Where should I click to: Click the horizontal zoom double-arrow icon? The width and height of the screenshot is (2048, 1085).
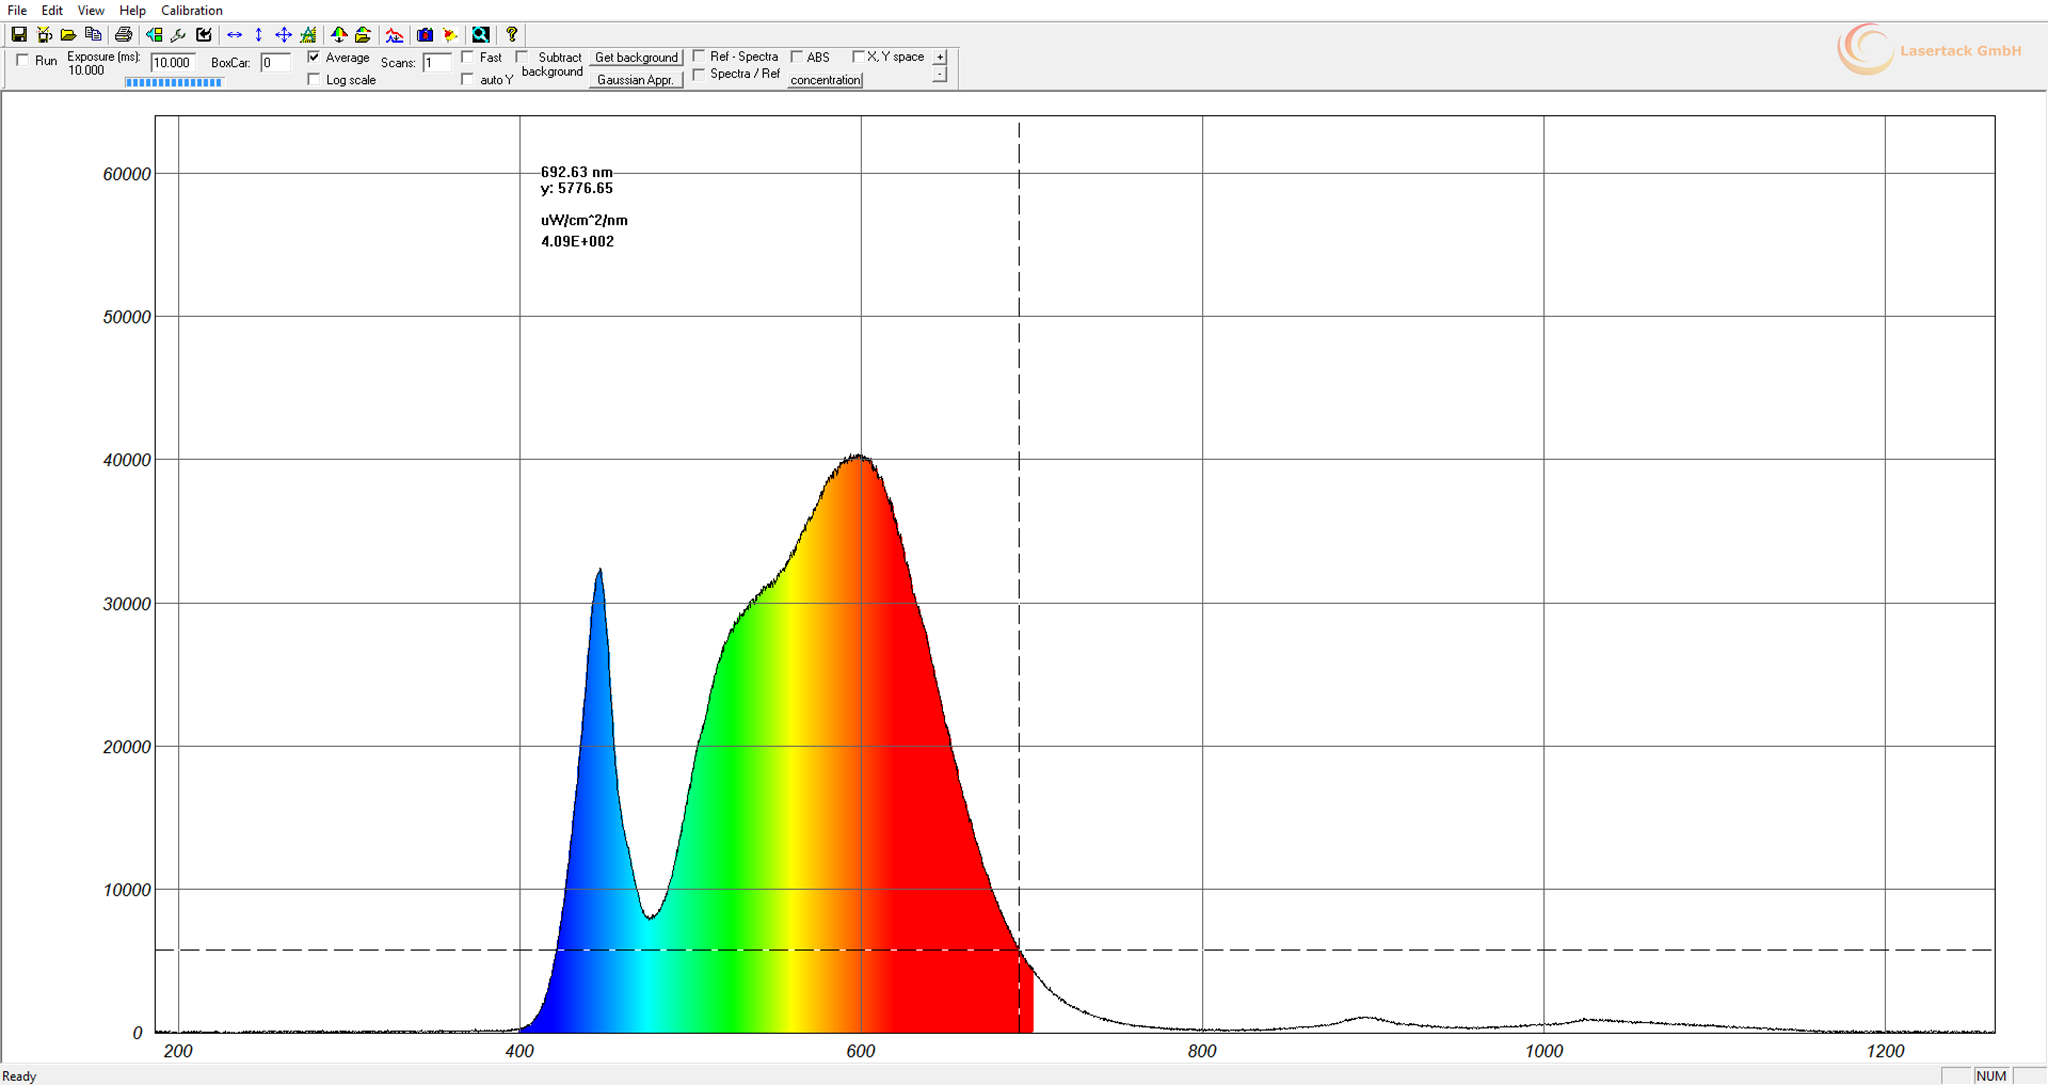pos(234,35)
